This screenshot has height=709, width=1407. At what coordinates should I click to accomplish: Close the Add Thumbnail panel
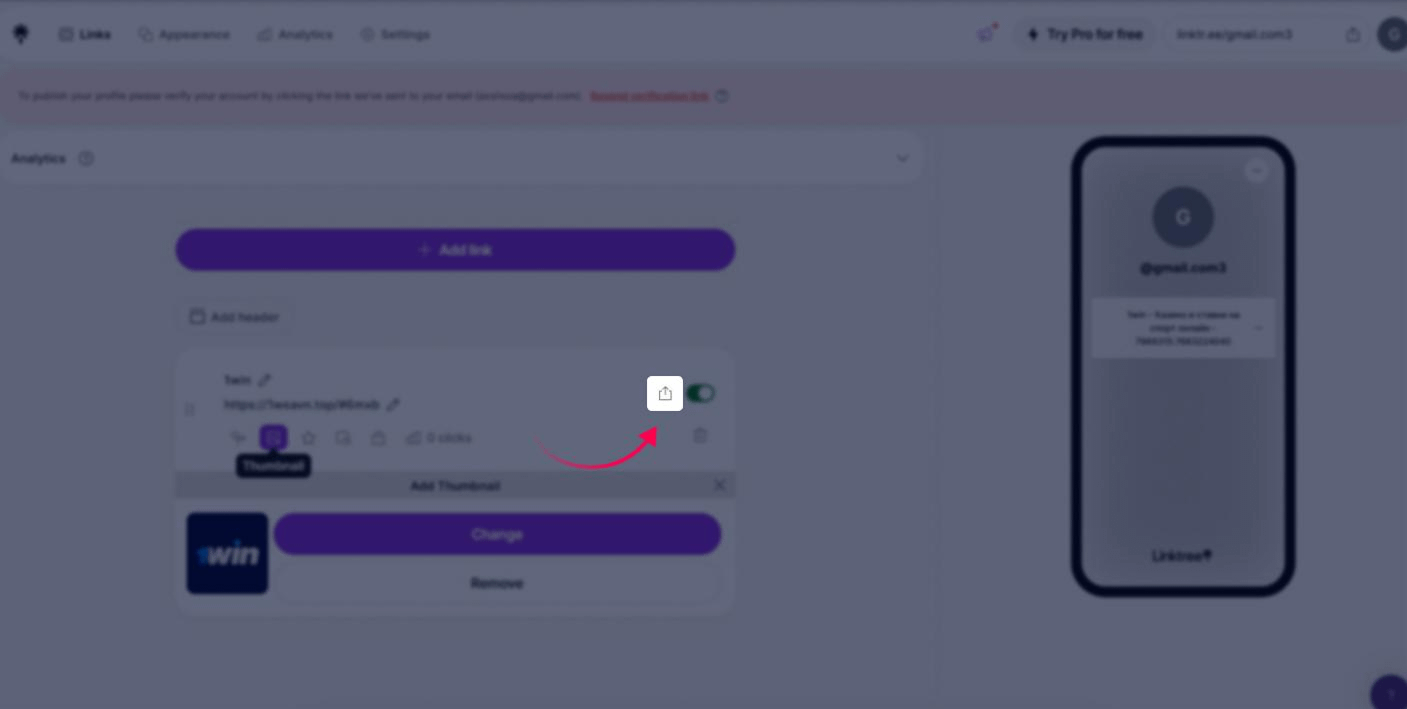point(719,485)
